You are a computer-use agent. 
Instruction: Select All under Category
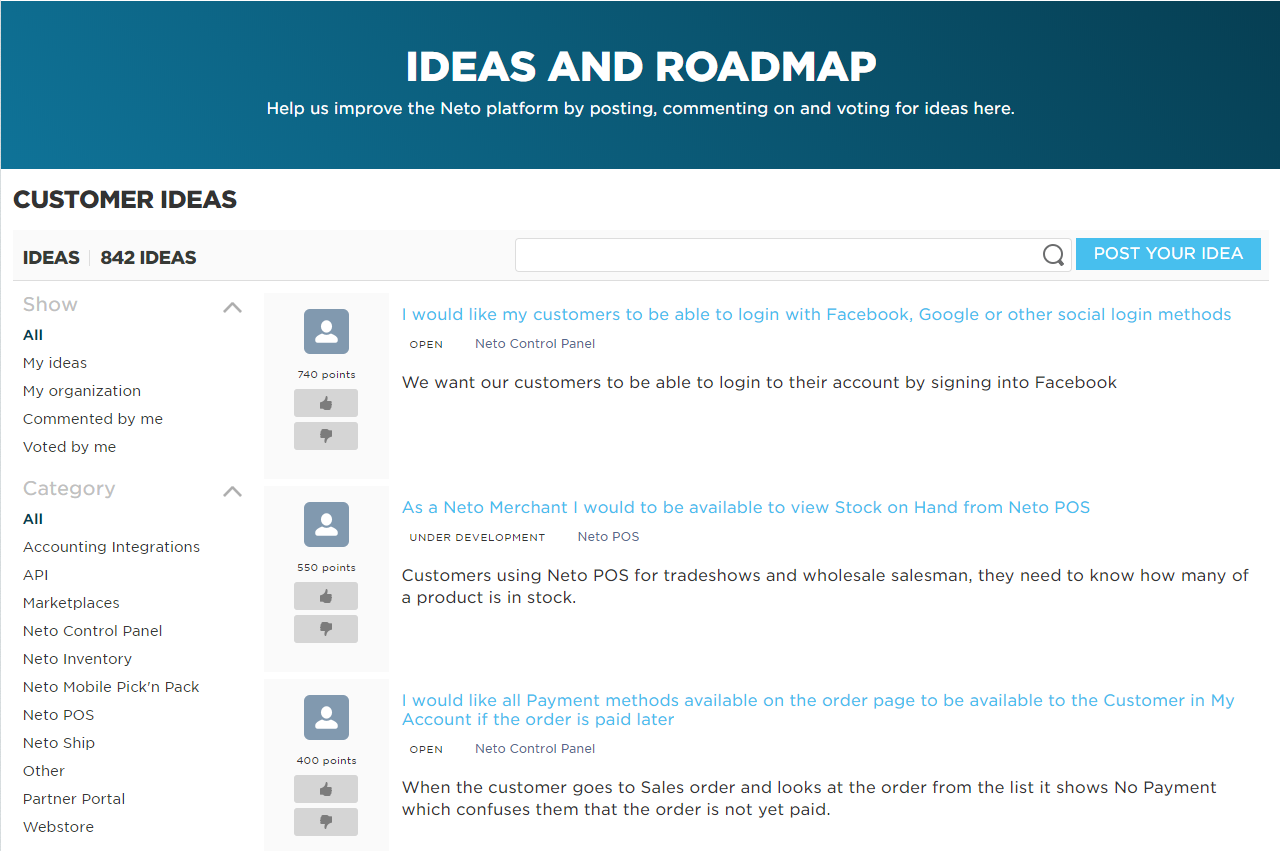(33, 519)
